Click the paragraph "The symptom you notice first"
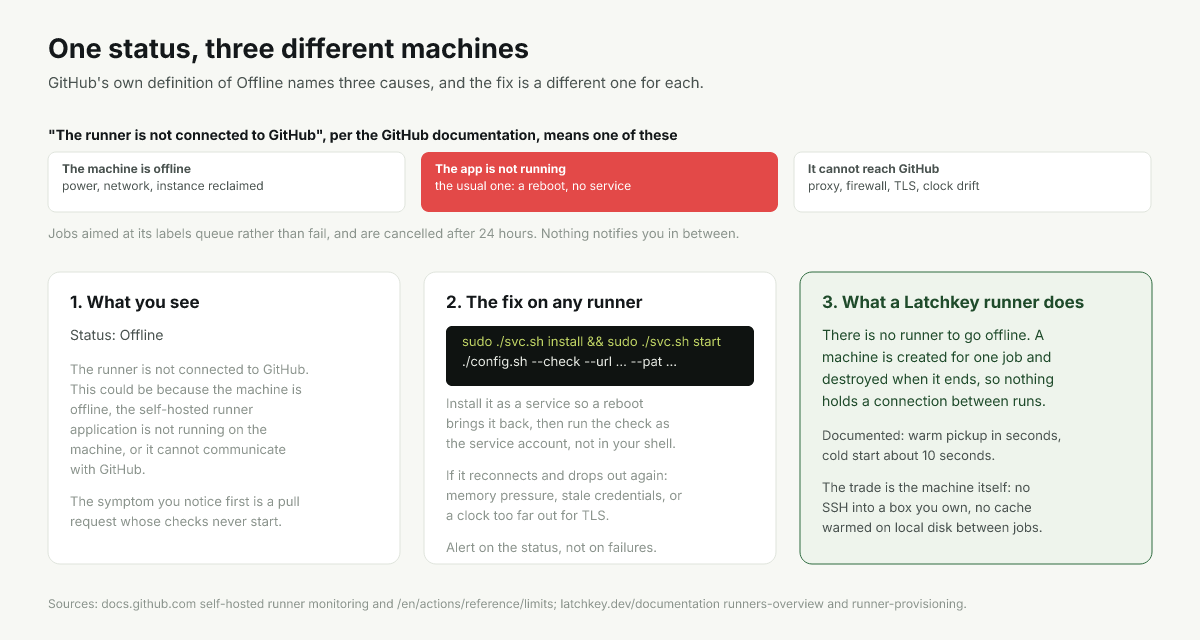 pyautogui.click(x=185, y=511)
